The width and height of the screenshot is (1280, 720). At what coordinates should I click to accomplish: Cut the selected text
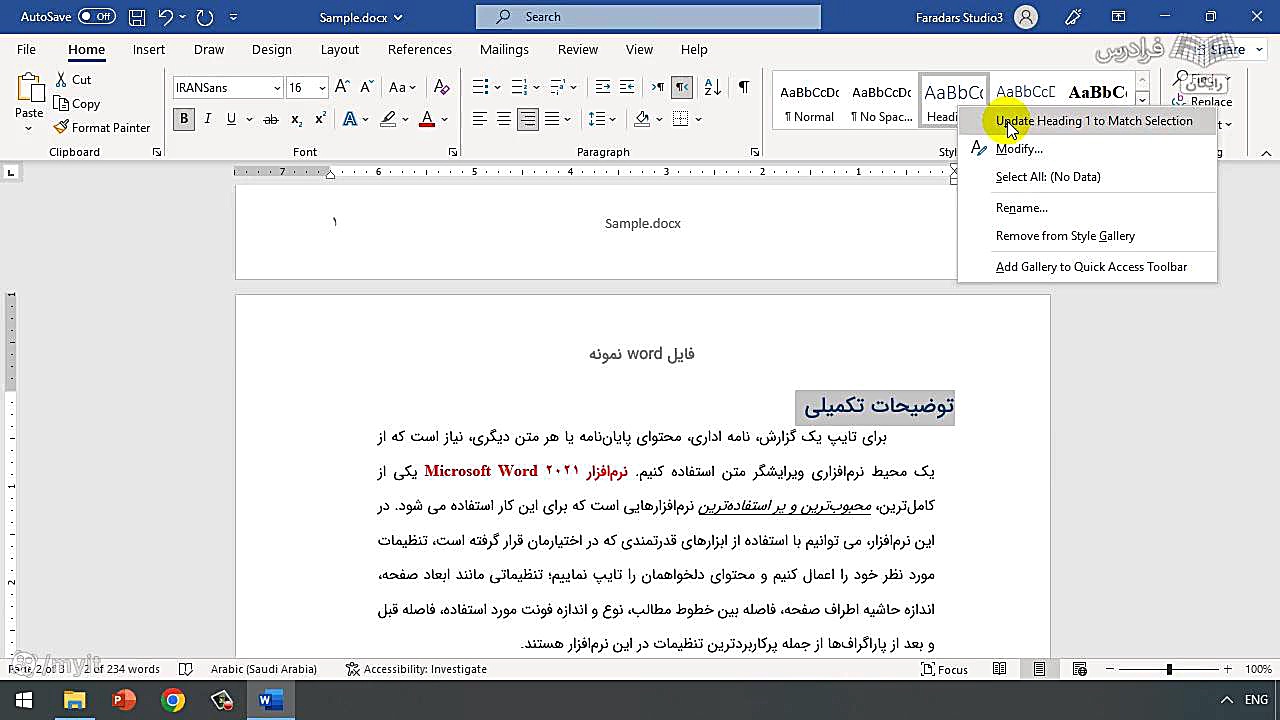[72, 80]
